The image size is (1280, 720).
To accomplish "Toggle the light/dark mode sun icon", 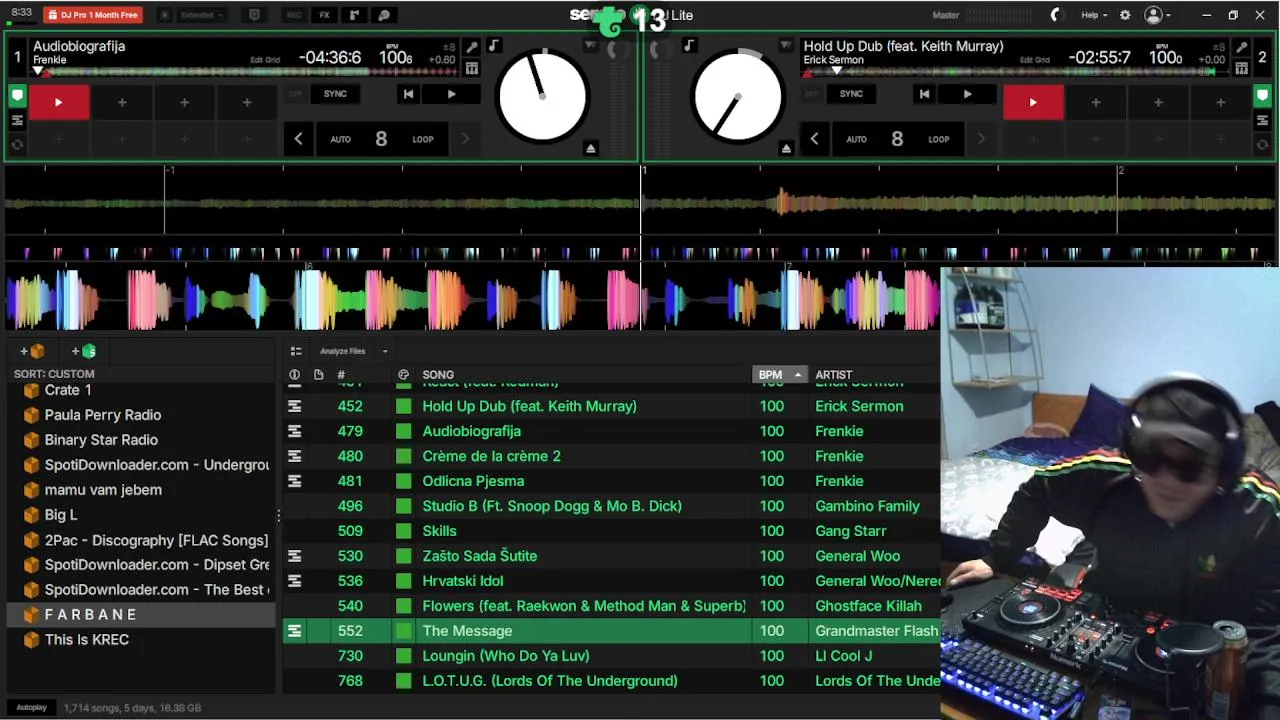I will tap(165, 15).
